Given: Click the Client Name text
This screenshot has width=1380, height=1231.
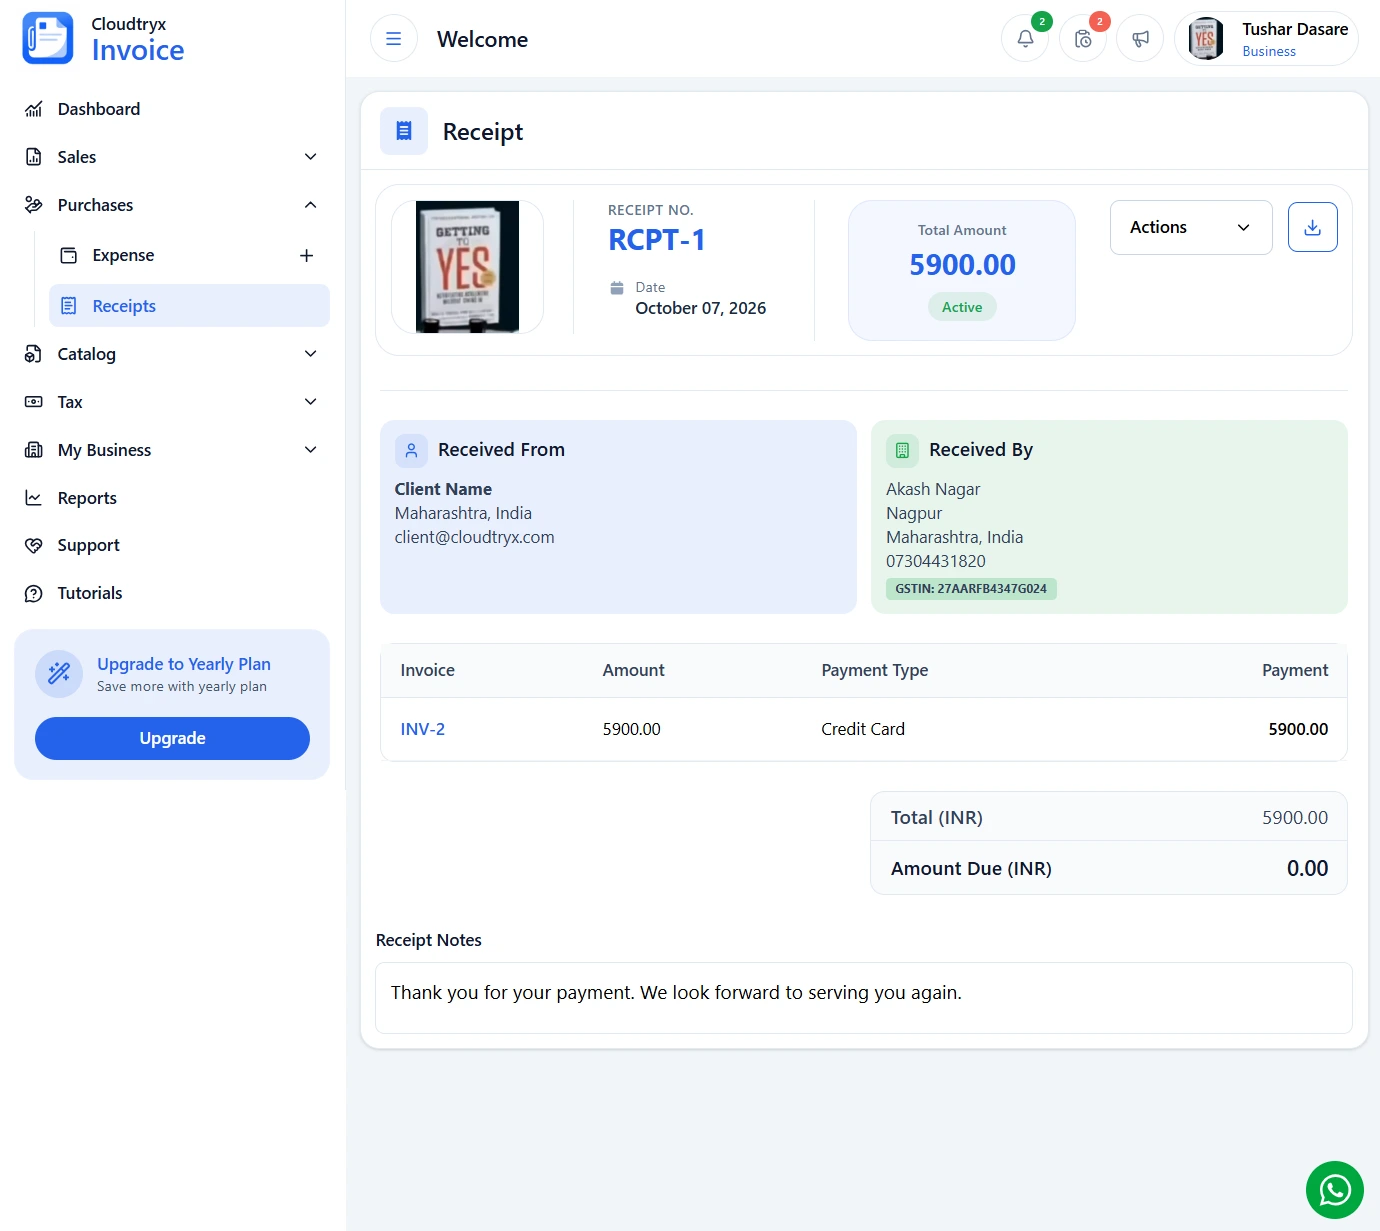Looking at the screenshot, I should click(x=443, y=489).
